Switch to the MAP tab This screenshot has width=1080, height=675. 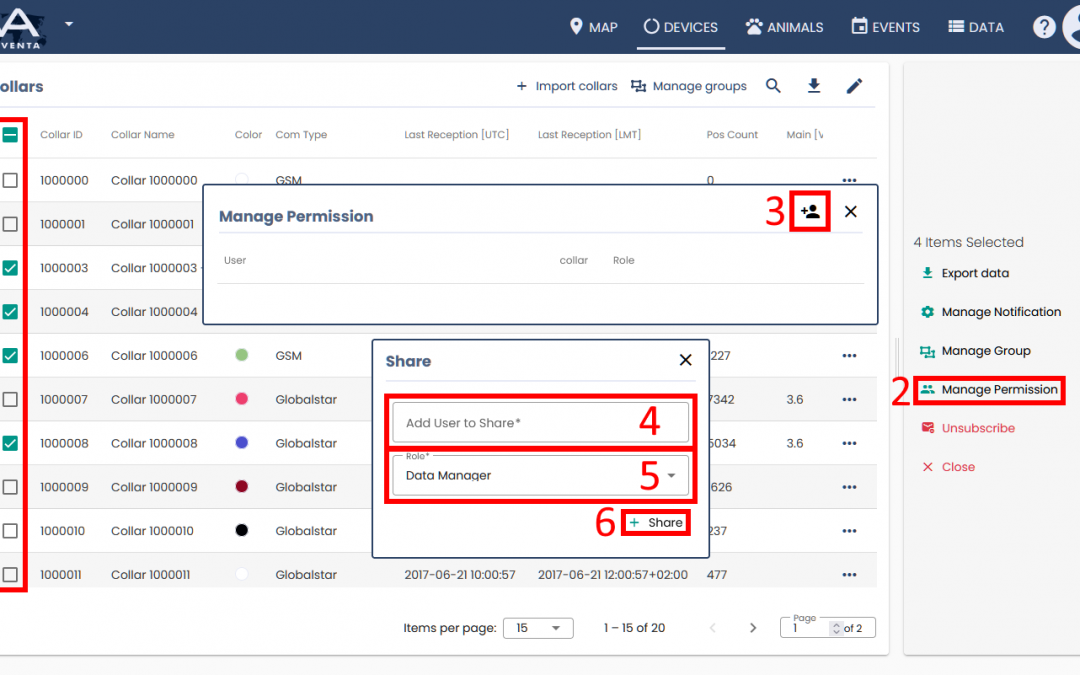pos(593,27)
